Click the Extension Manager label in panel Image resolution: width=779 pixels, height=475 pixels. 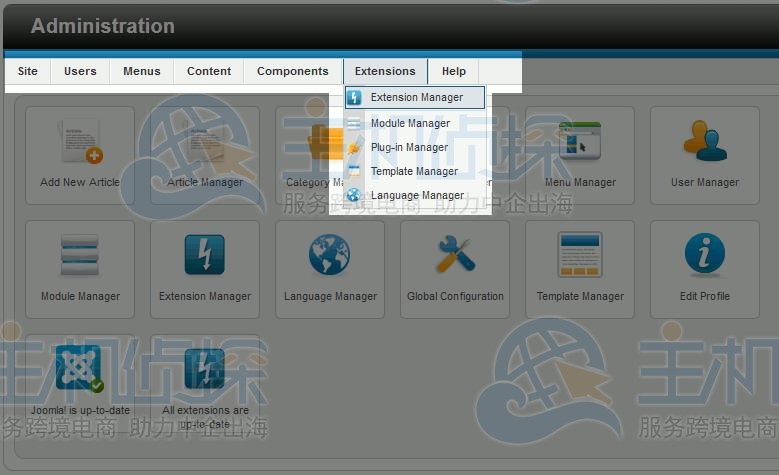point(205,296)
